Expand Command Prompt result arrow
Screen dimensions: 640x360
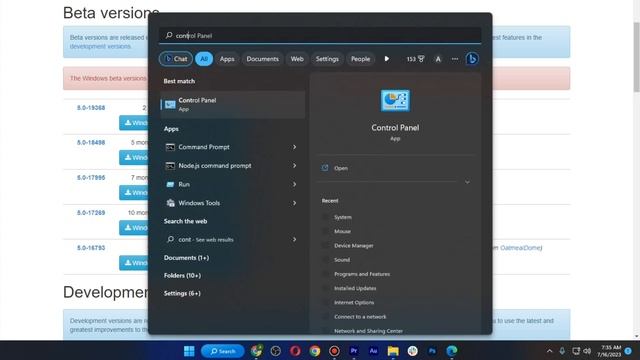(x=294, y=147)
